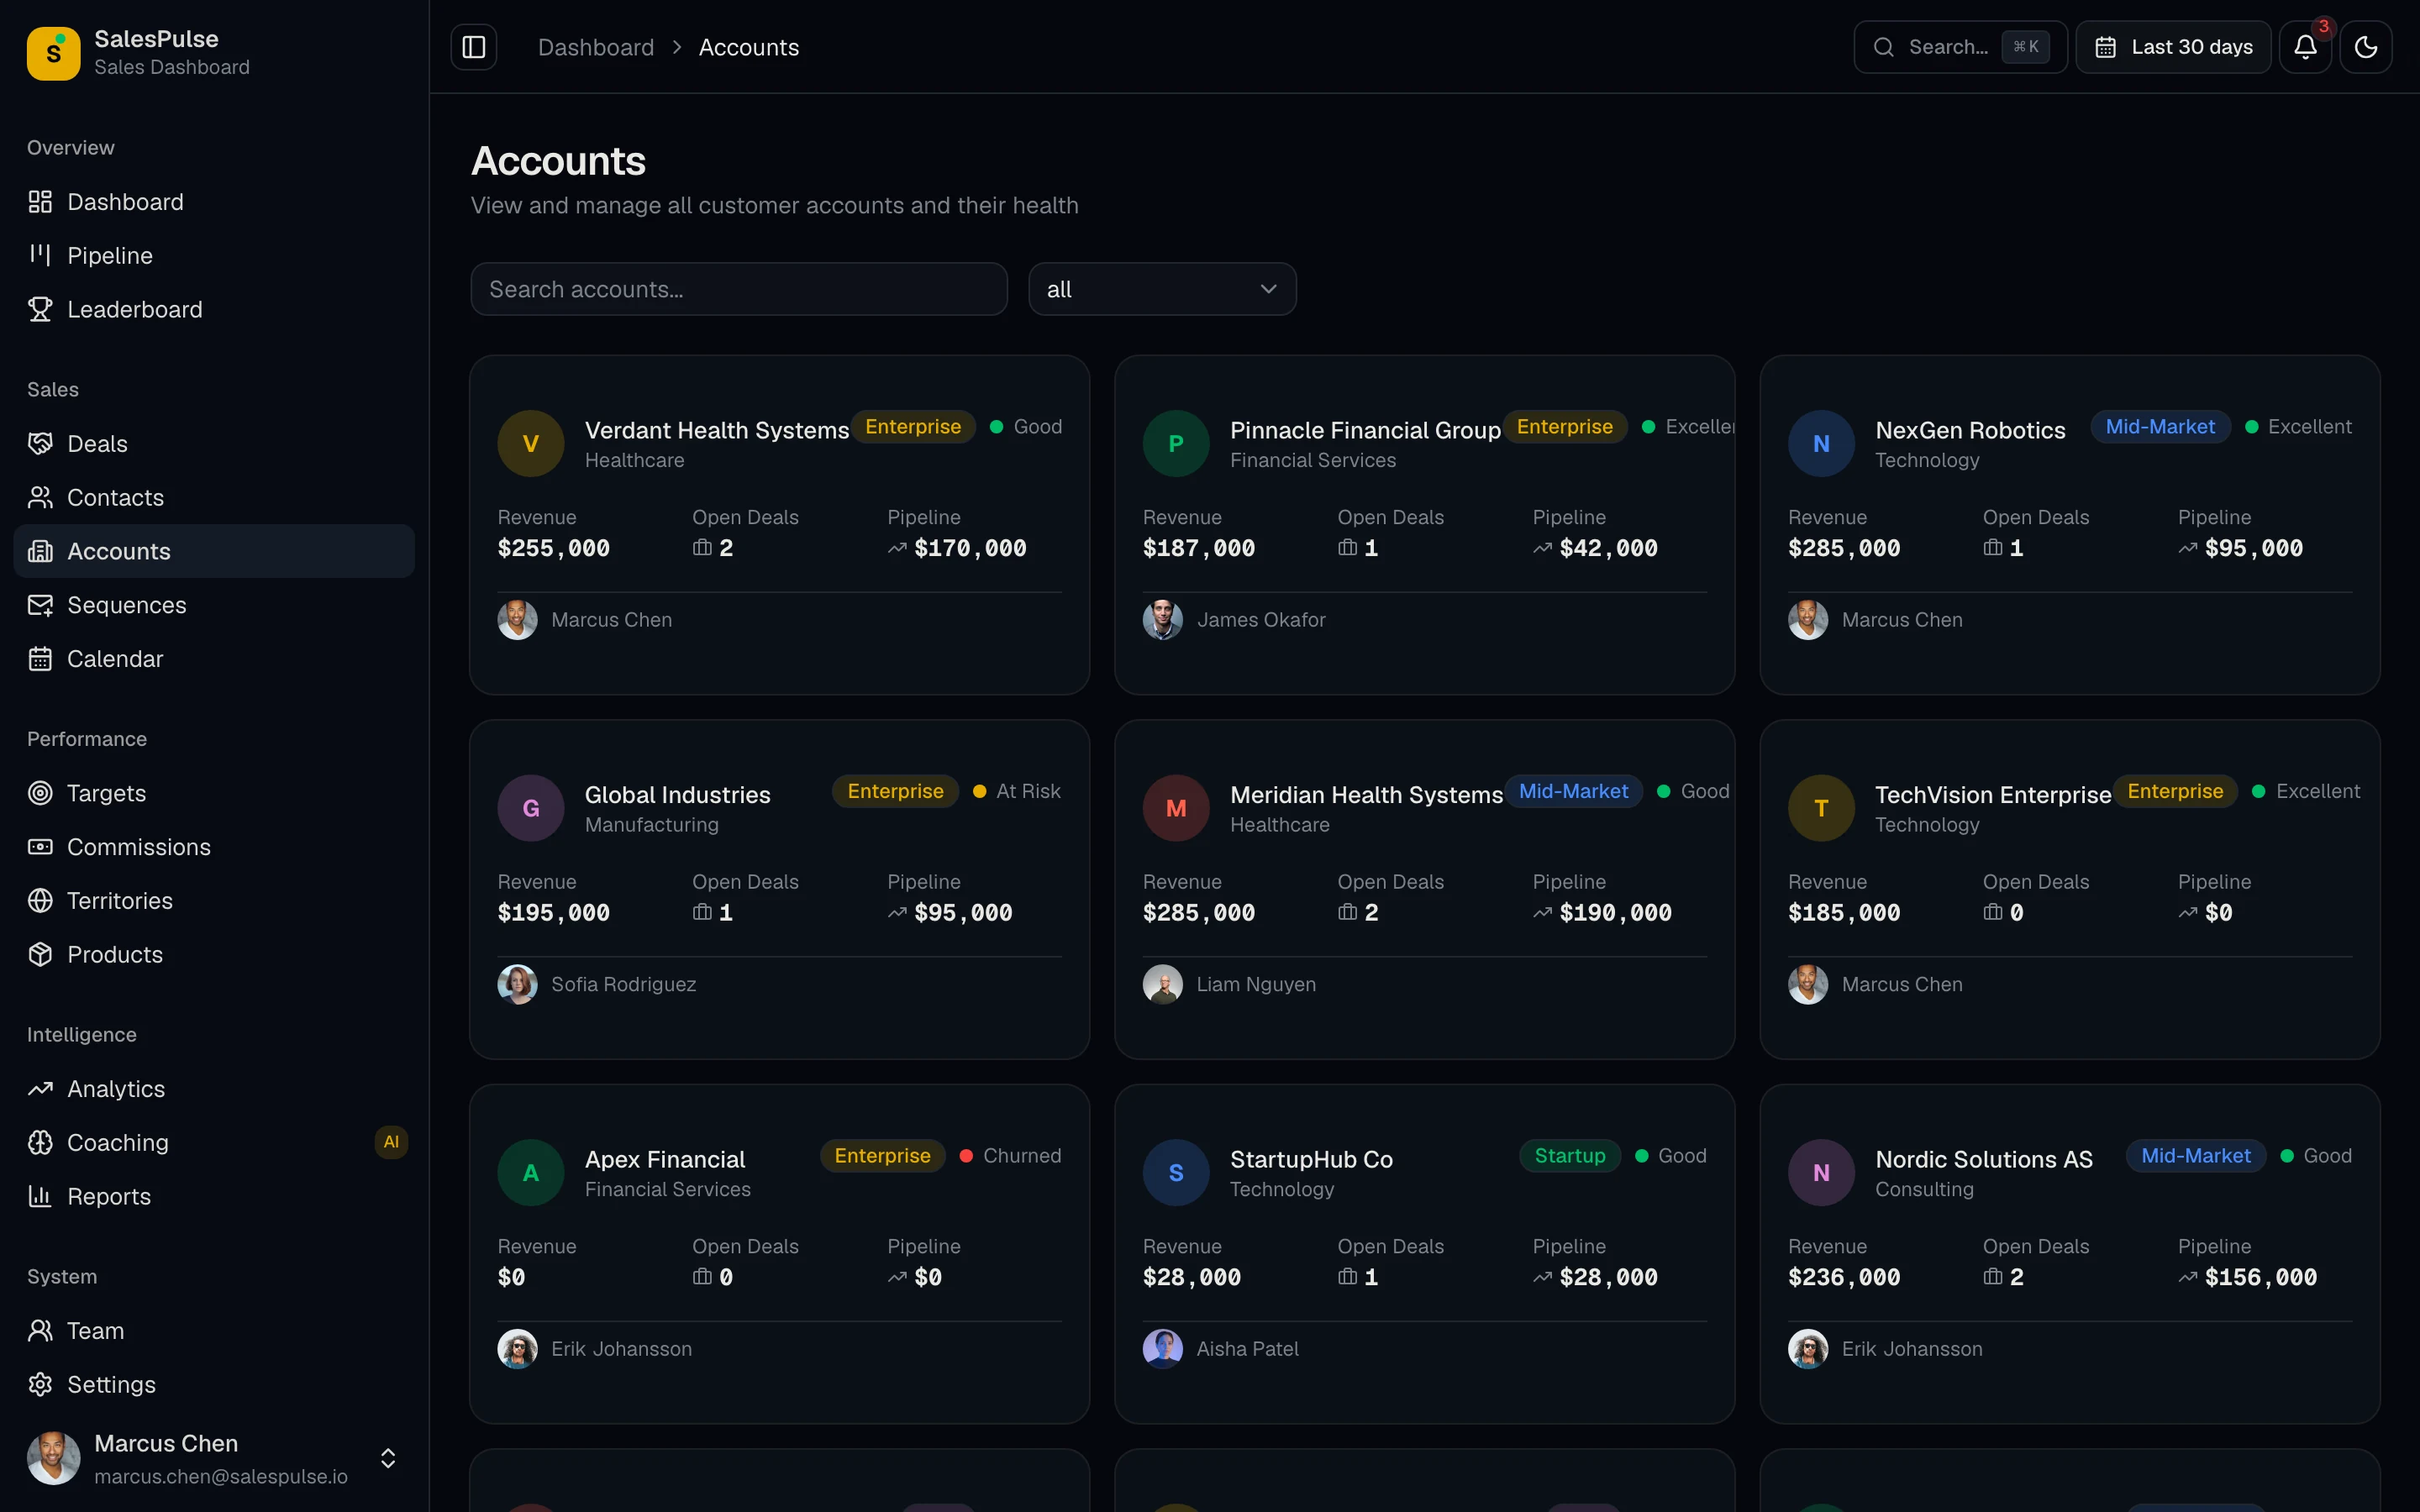The width and height of the screenshot is (2420, 1512).
Task: Click the Coaching brain icon
Action: 40,1143
